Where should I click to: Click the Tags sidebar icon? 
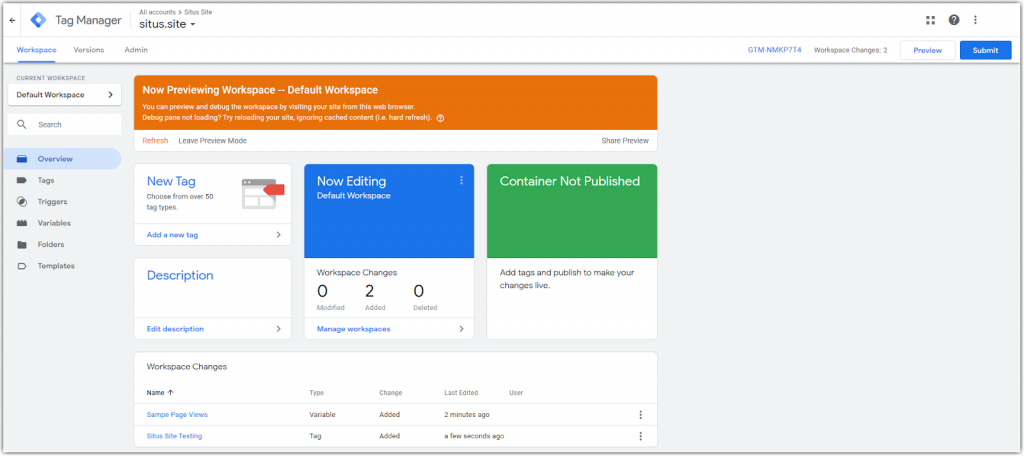(22, 180)
